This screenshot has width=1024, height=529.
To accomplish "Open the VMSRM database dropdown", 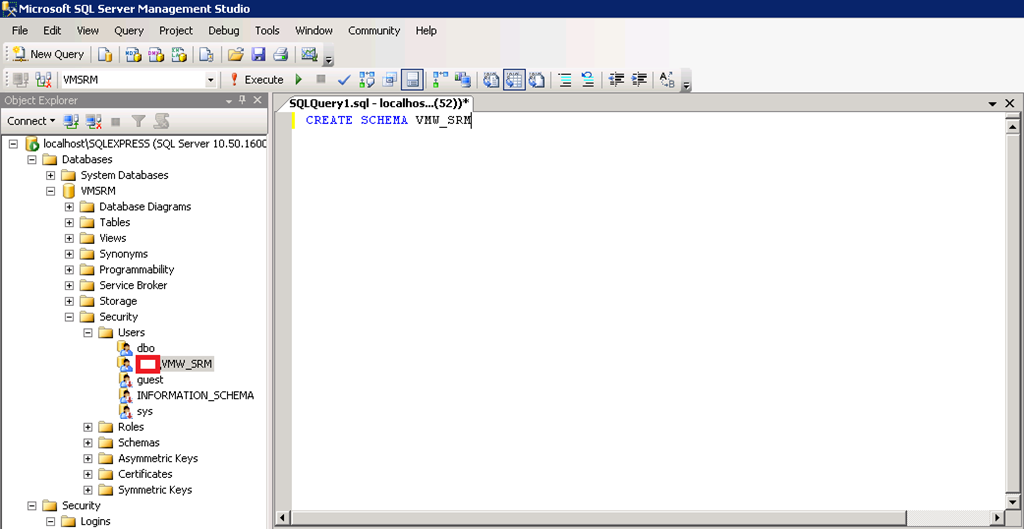I will tap(210, 80).
